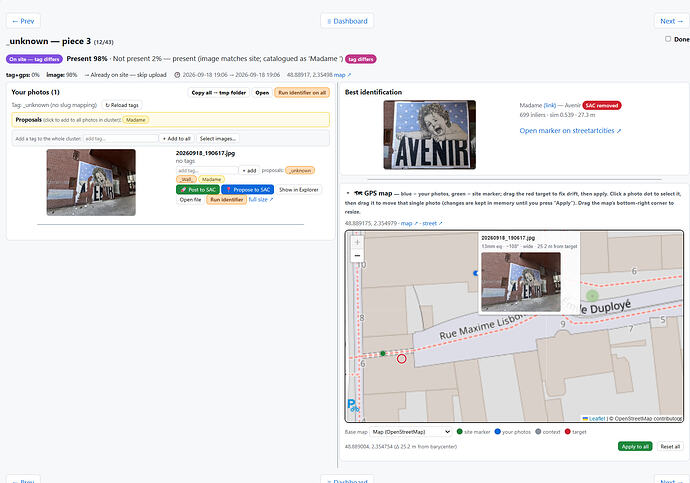Open the Select images… button
Viewport: 690px width, 483px height.
click(x=218, y=139)
